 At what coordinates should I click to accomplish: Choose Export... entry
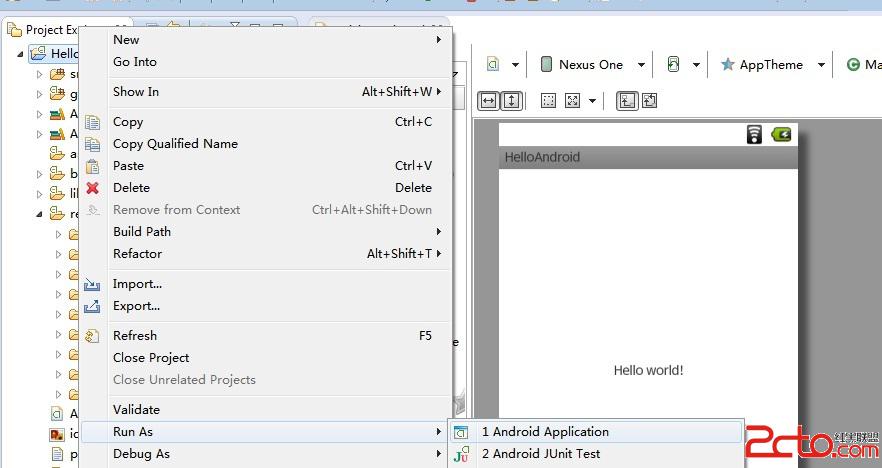click(266, 306)
